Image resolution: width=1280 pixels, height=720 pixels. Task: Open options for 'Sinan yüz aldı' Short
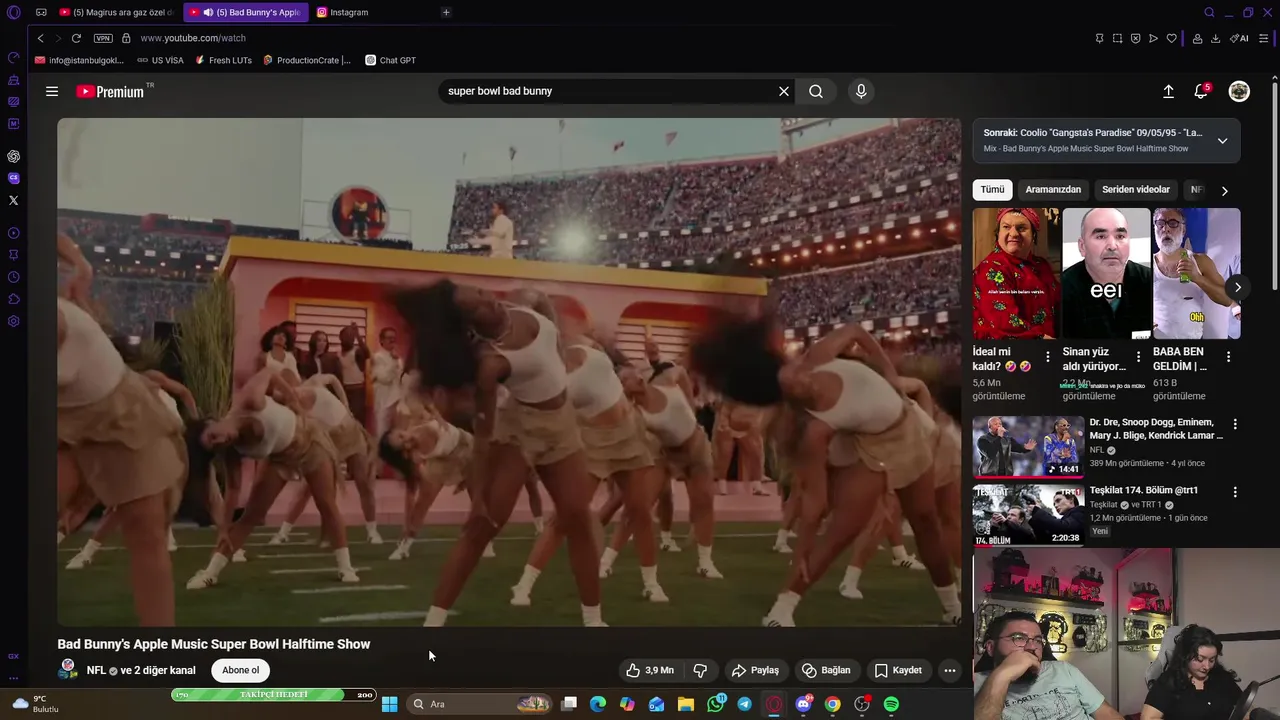pyautogui.click(x=1138, y=357)
